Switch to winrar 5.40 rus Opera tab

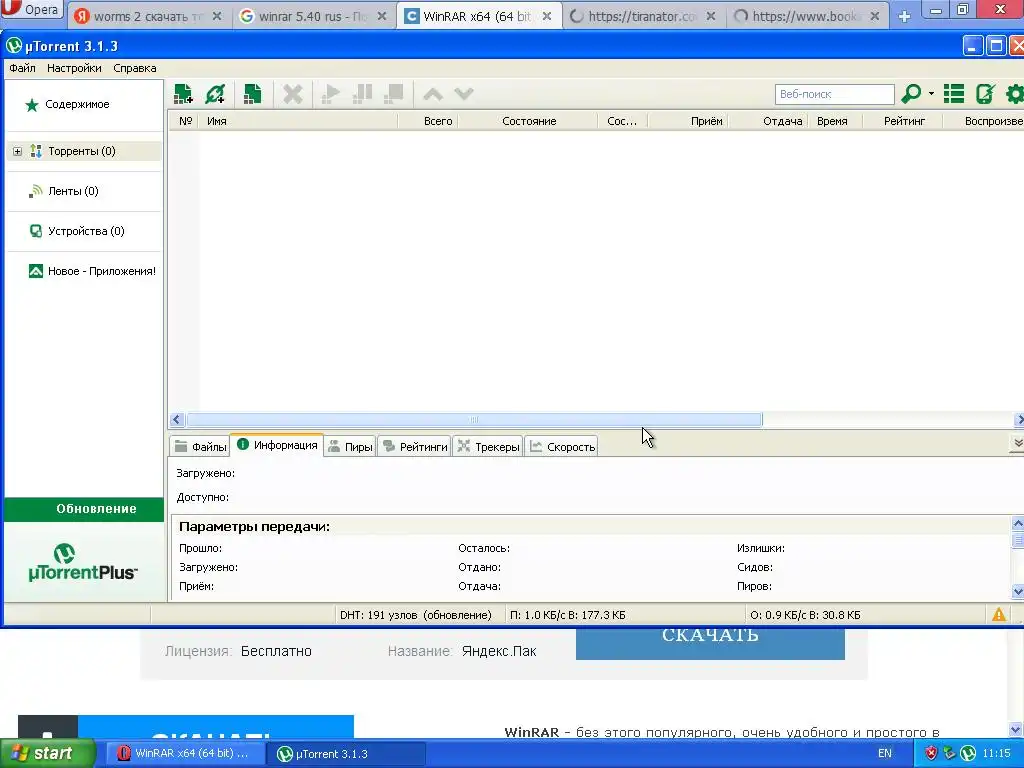314,16
